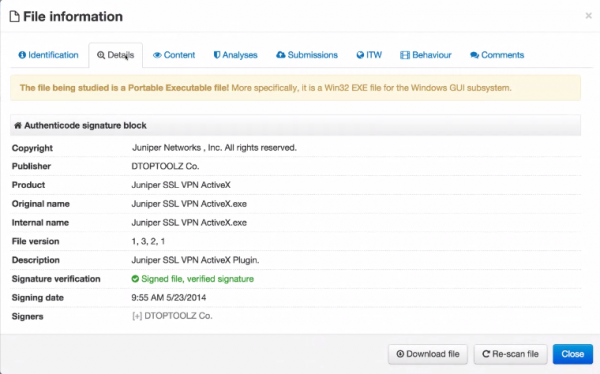Click the cloud upload icon beside Submissions
600x374 pixels.
tap(280, 55)
